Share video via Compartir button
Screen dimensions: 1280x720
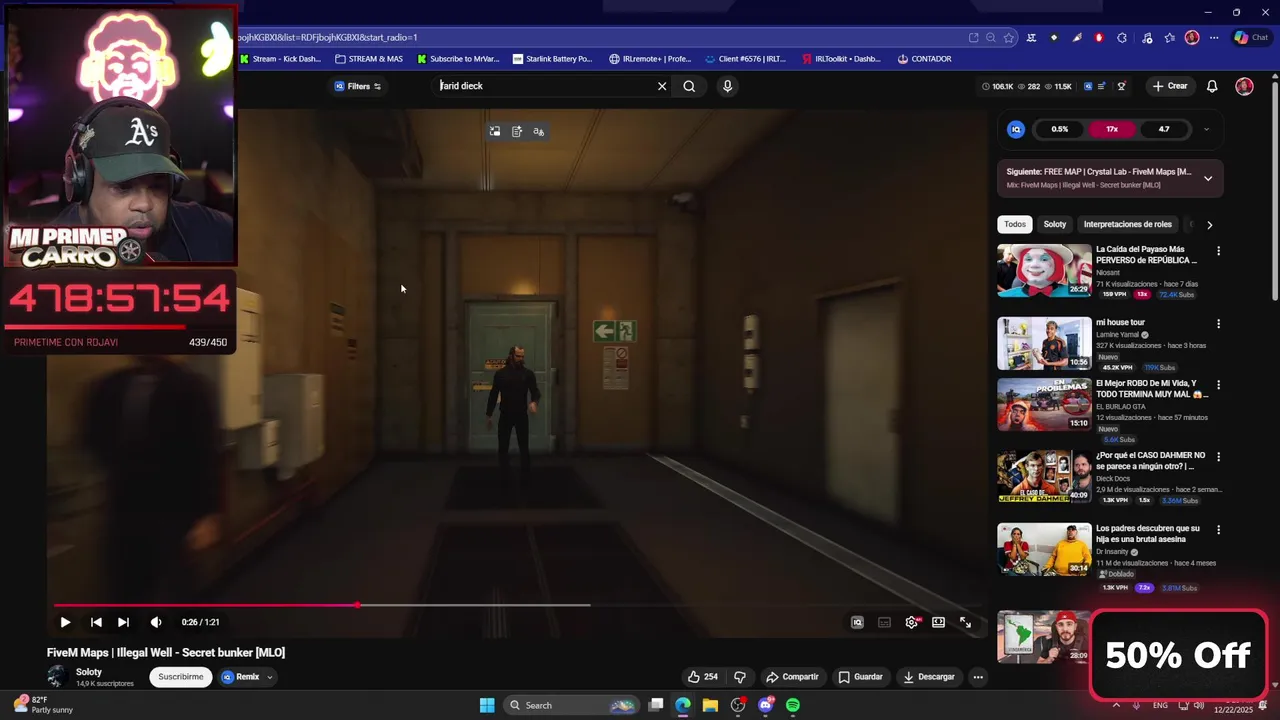(x=792, y=677)
